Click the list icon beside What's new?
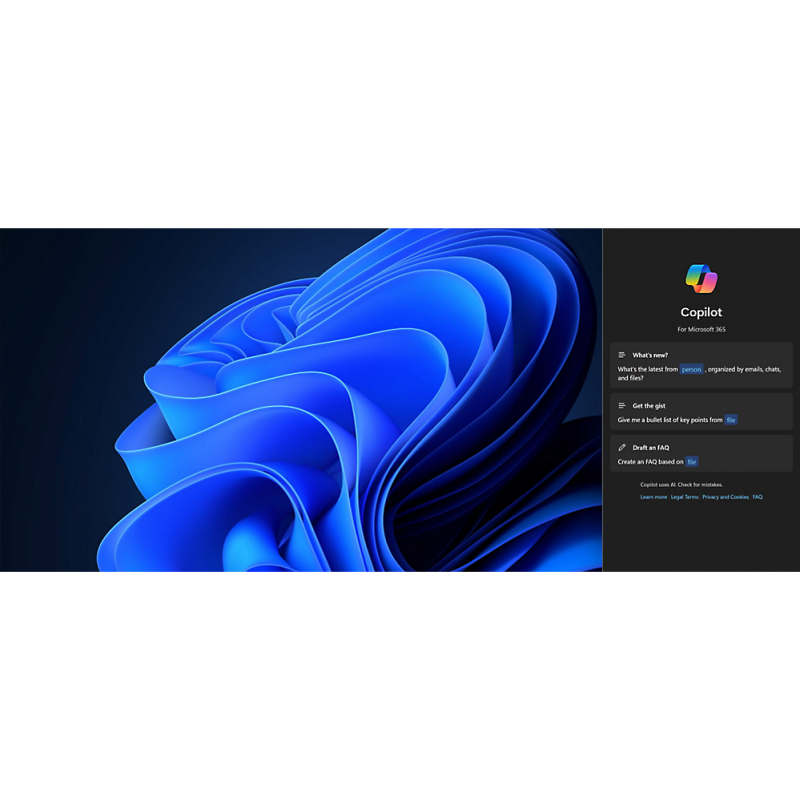800x800 pixels. [x=622, y=355]
